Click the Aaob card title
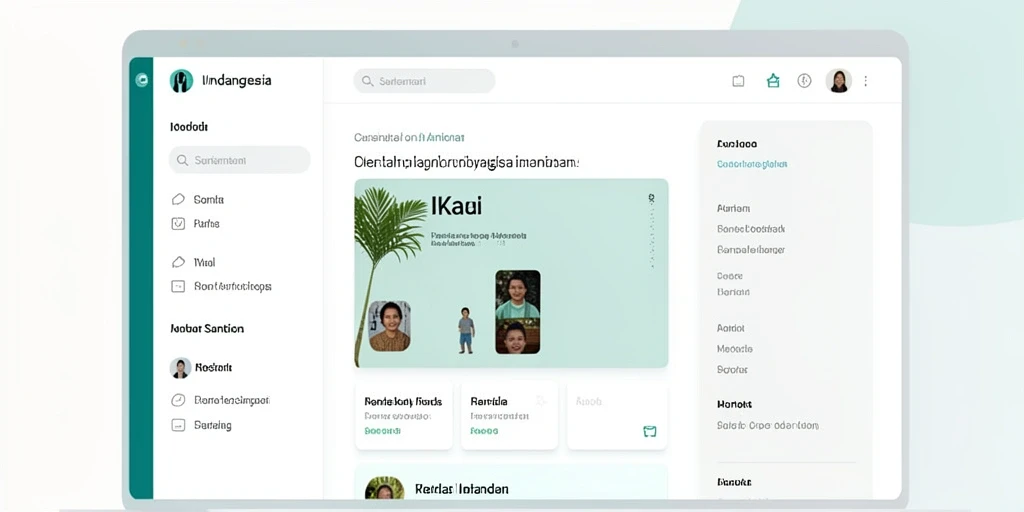The image size is (1024, 512). tap(589, 402)
